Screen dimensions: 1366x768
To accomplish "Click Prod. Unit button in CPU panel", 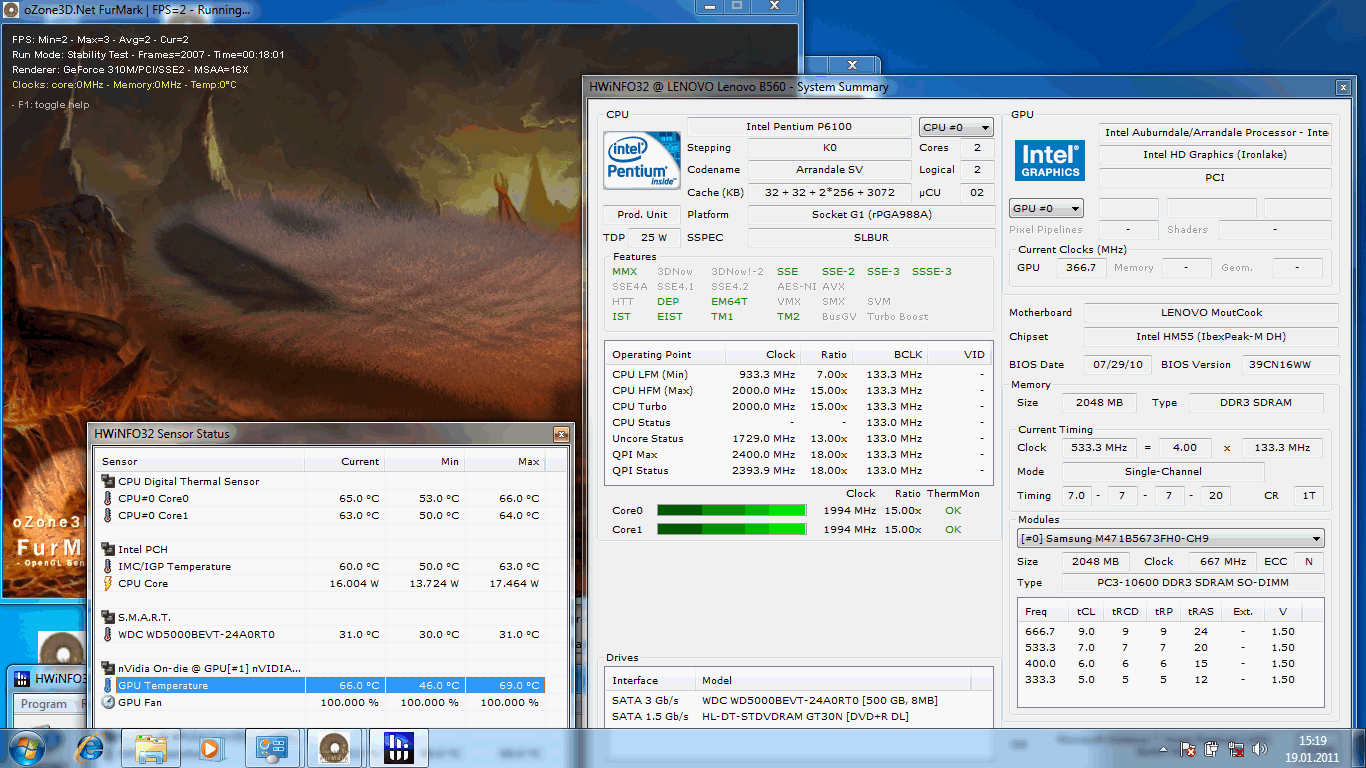I will (x=642, y=214).
